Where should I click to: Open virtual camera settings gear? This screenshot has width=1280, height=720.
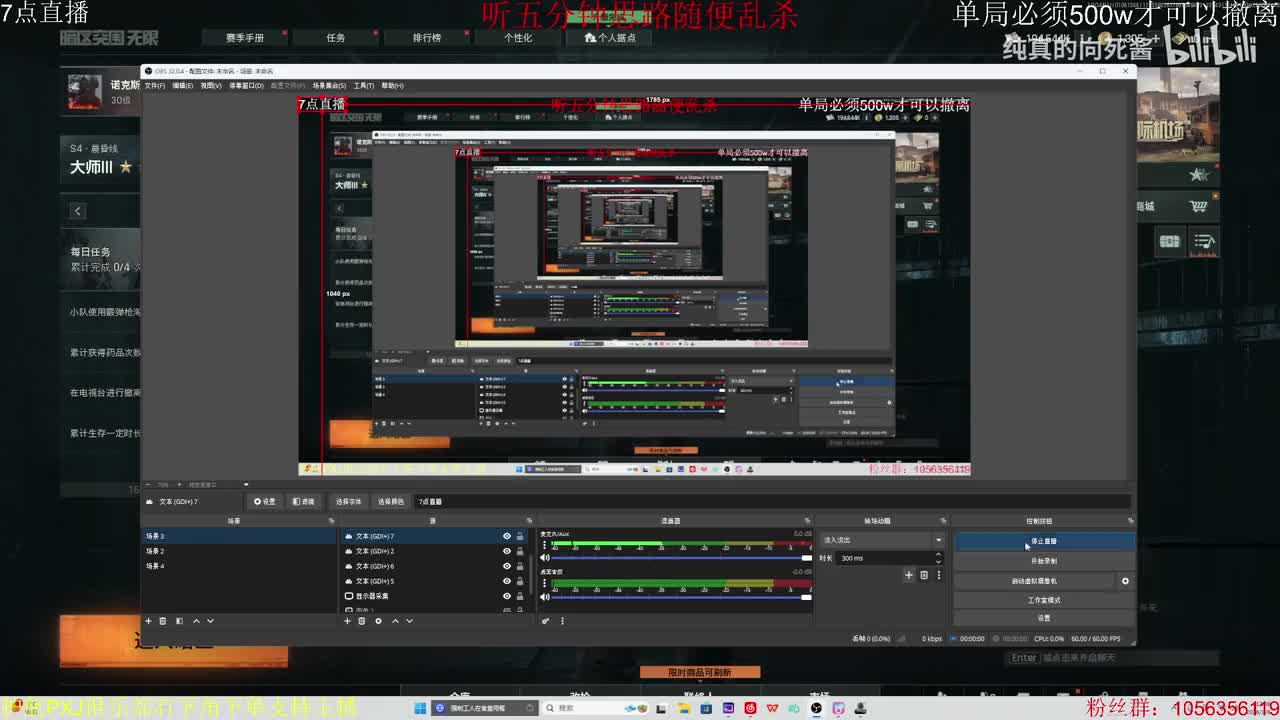(1125, 581)
